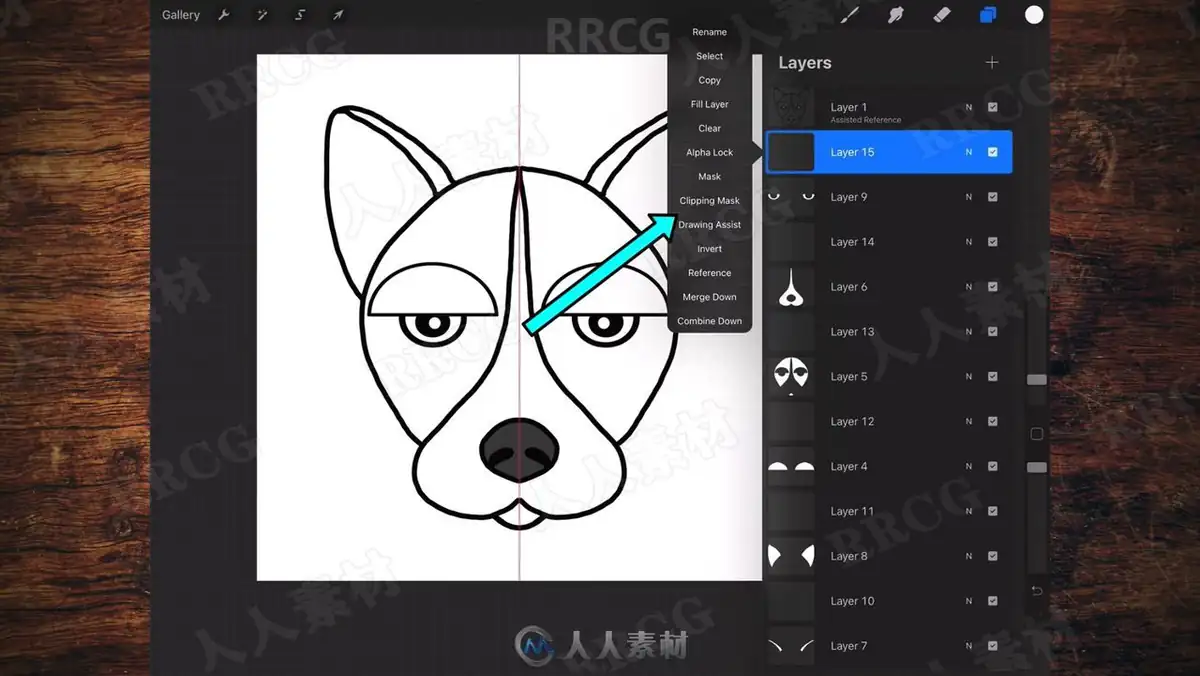
Task: Open the white color picker circle
Action: click(1034, 14)
